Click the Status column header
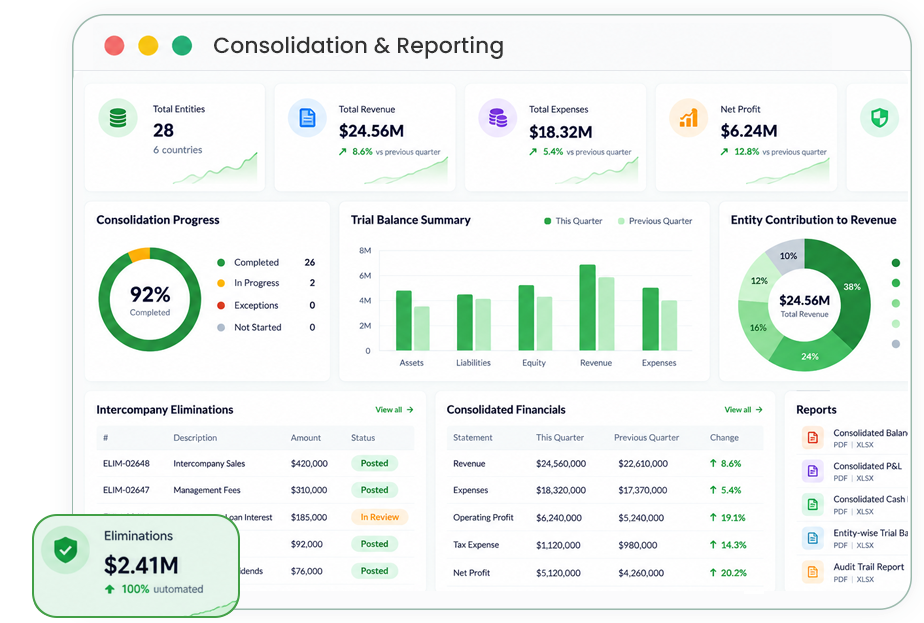Image resolution: width=924 pixels, height=623 pixels. [363, 437]
